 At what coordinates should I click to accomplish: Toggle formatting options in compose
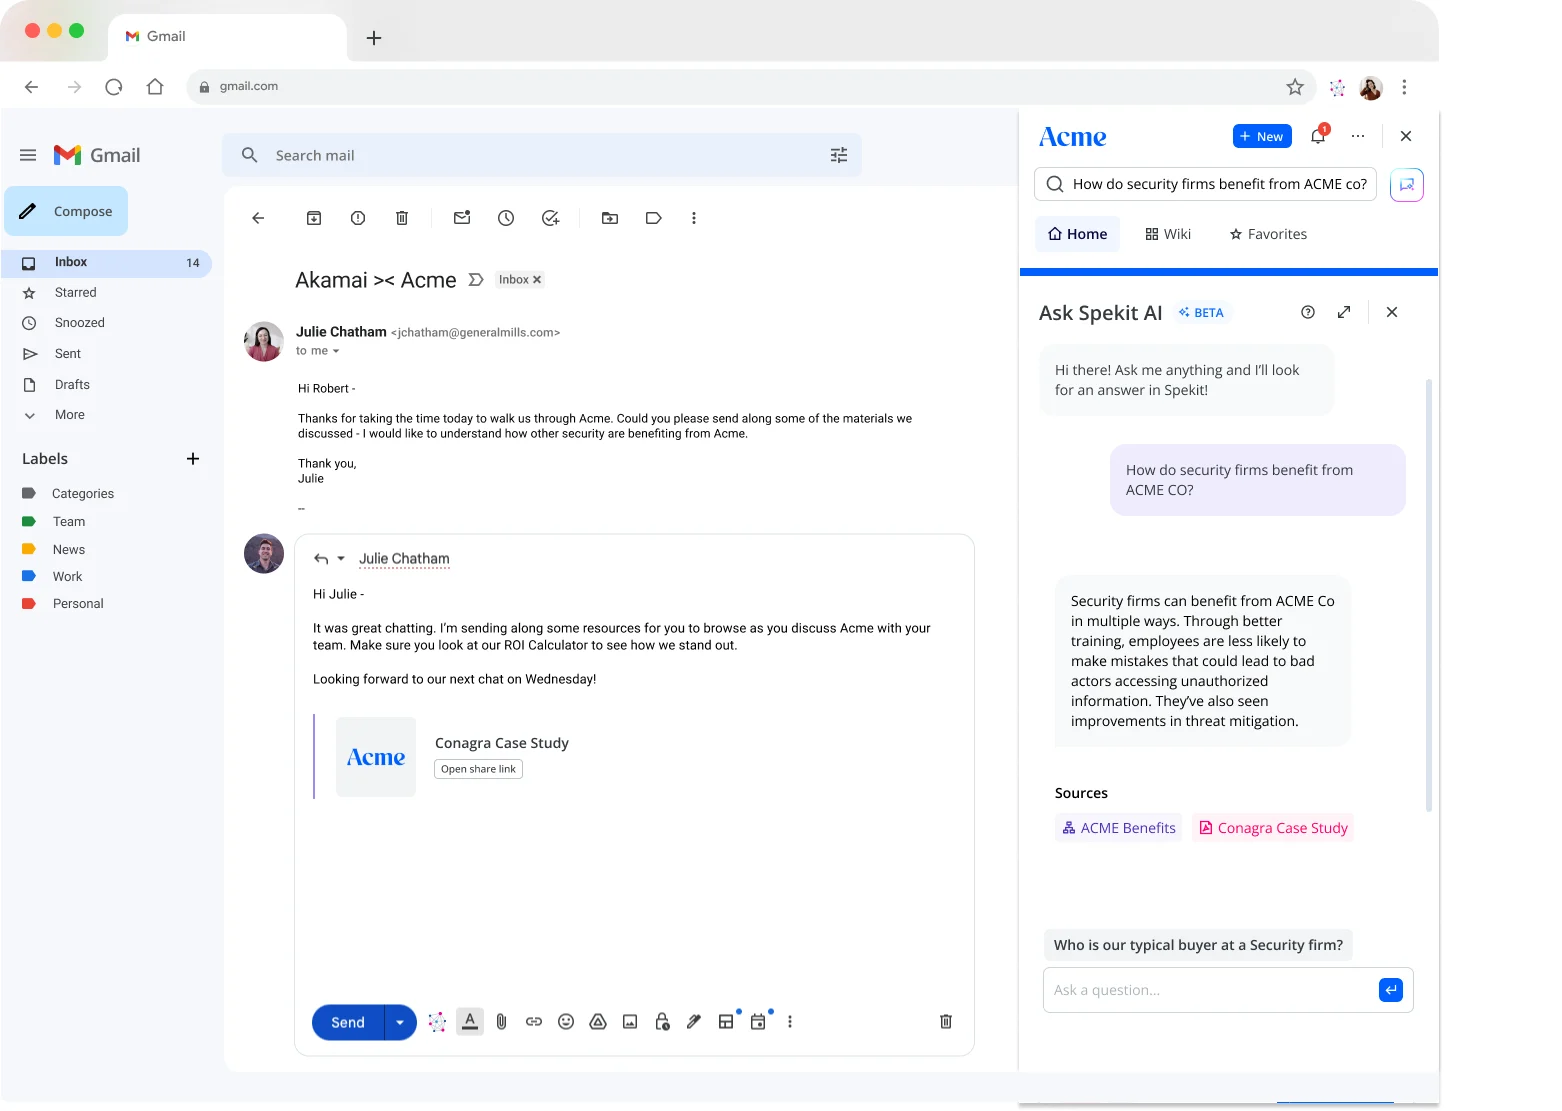tap(470, 1021)
